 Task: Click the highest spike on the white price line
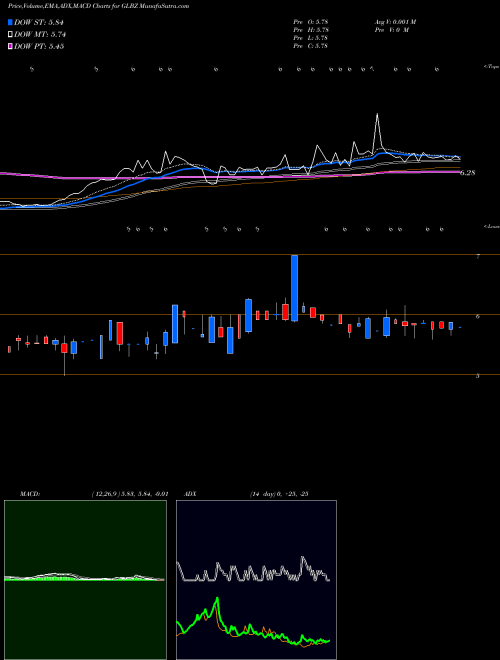click(x=377, y=114)
